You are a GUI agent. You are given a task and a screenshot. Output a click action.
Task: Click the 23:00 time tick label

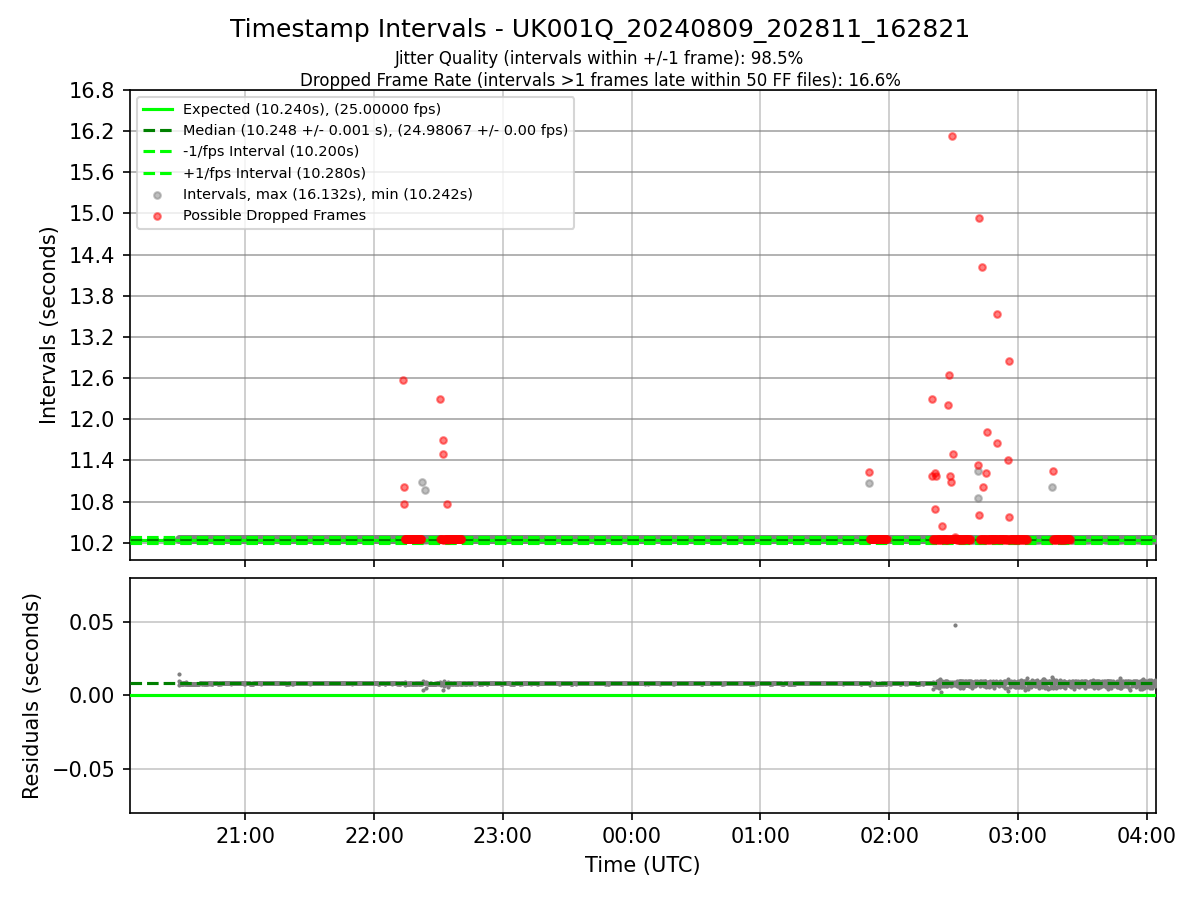point(503,835)
